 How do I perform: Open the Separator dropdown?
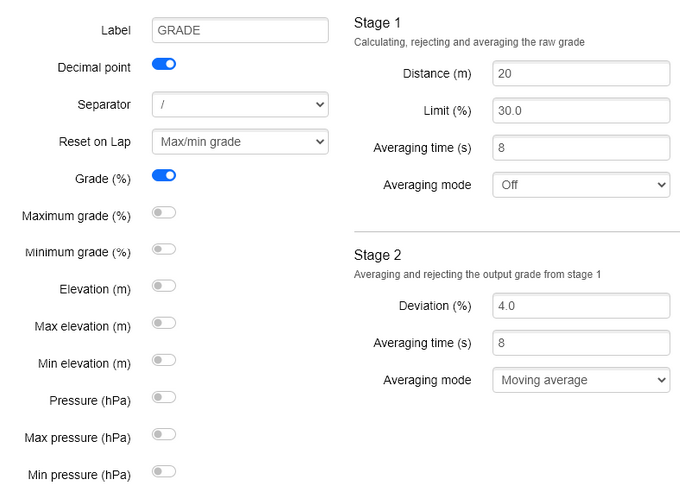[x=240, y=104]
